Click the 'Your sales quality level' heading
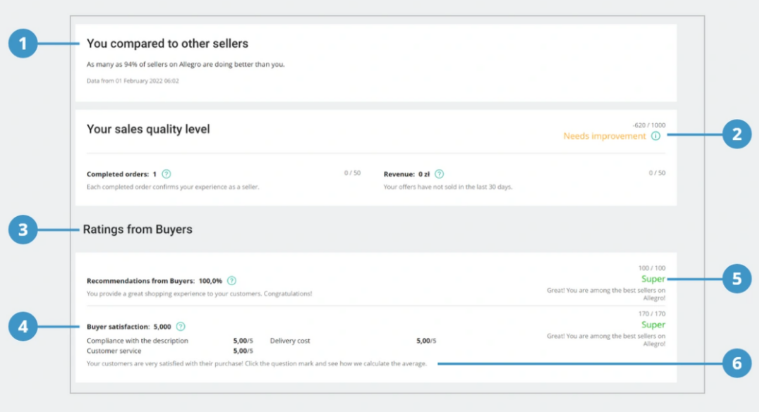Image resolution: width=759 pixels, height=412 pixels. point(148,129)
